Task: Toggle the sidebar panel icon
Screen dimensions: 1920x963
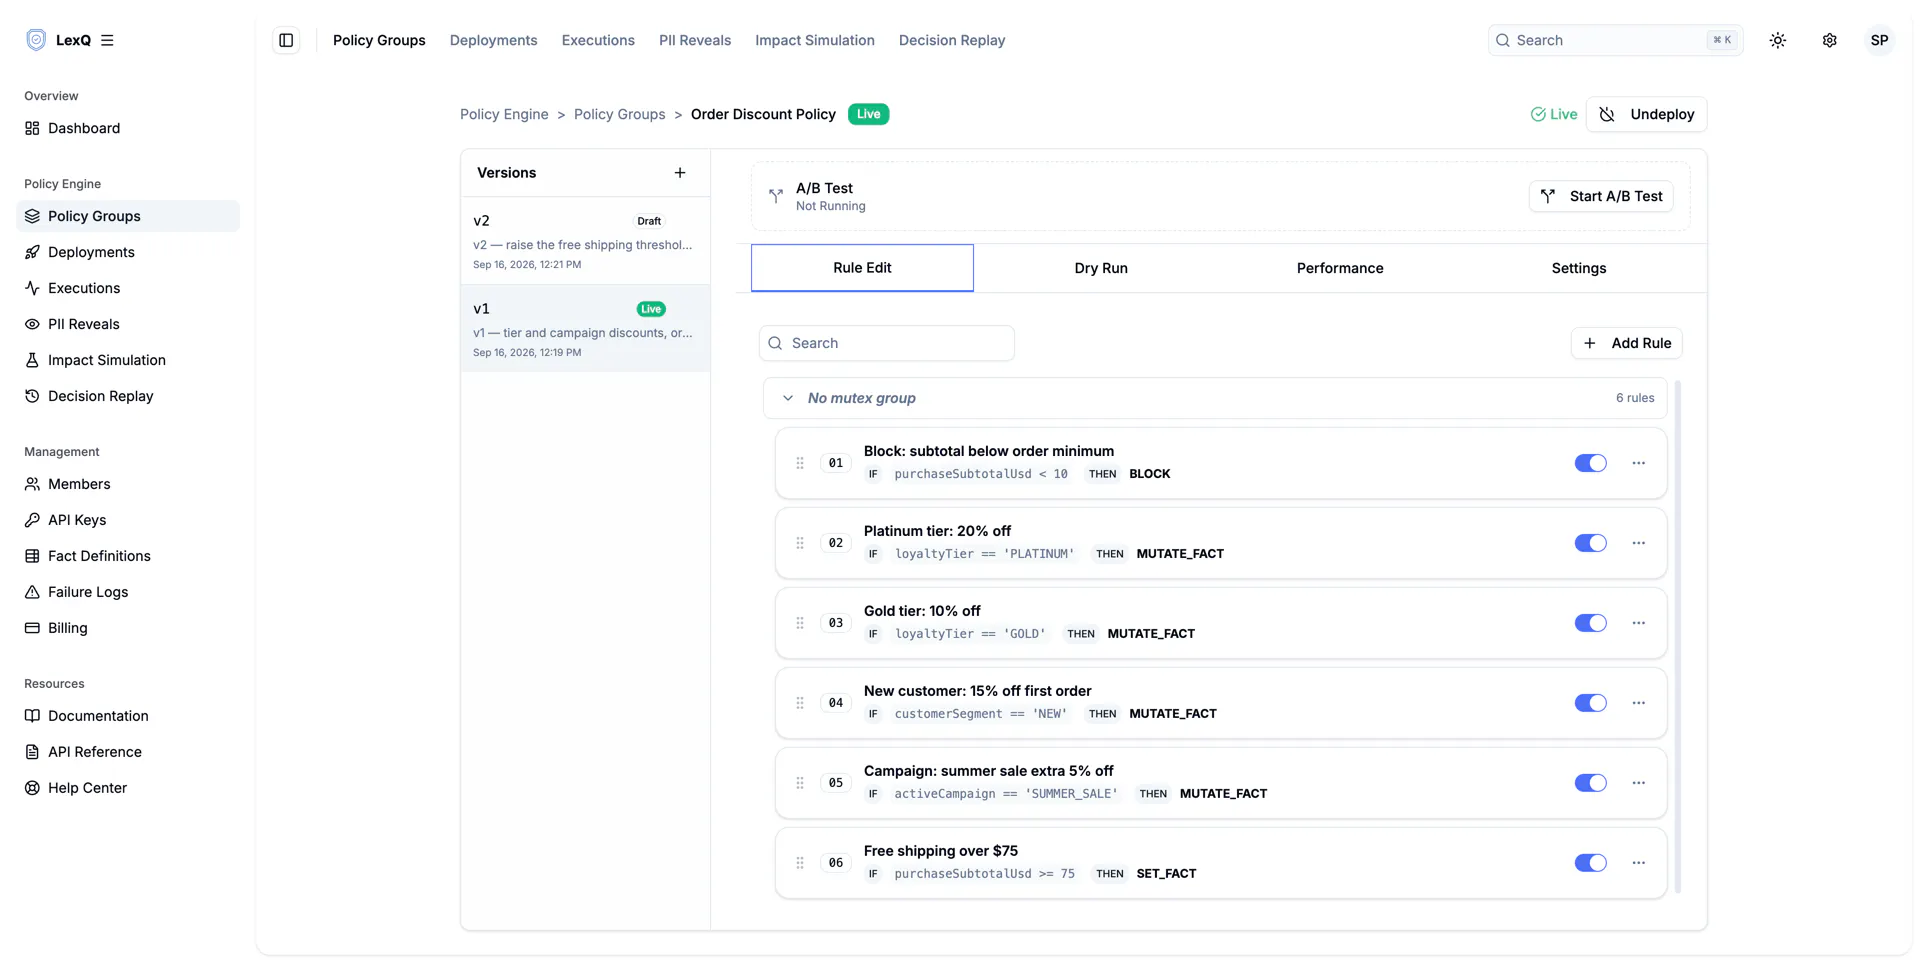Action: click(286, 40)
